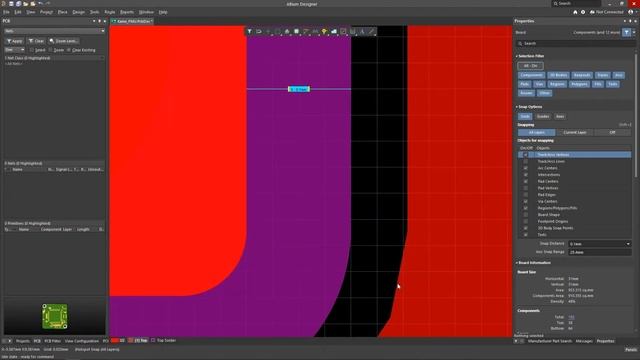Enable the Track/Arcs Lines snapping checkbox
This screenshot has height=360, width=640.
pyautogui.click(x=526, y=161)
